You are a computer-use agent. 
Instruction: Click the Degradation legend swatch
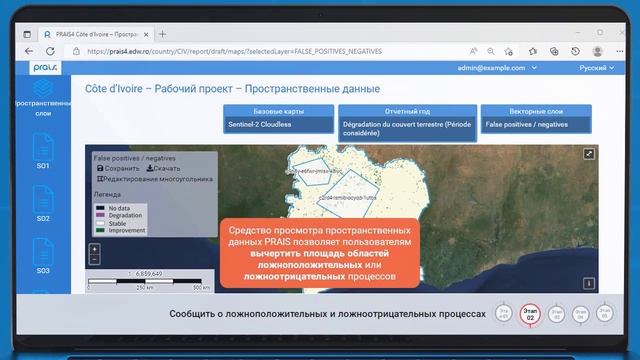pos(100,215)
